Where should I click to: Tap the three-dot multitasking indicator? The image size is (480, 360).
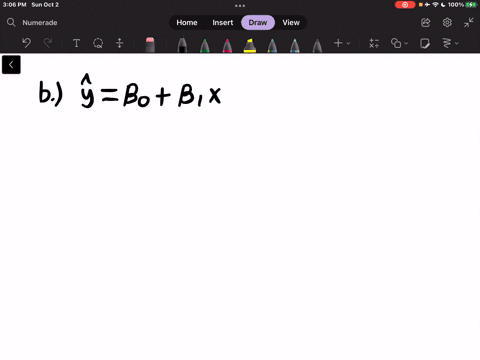240,6
